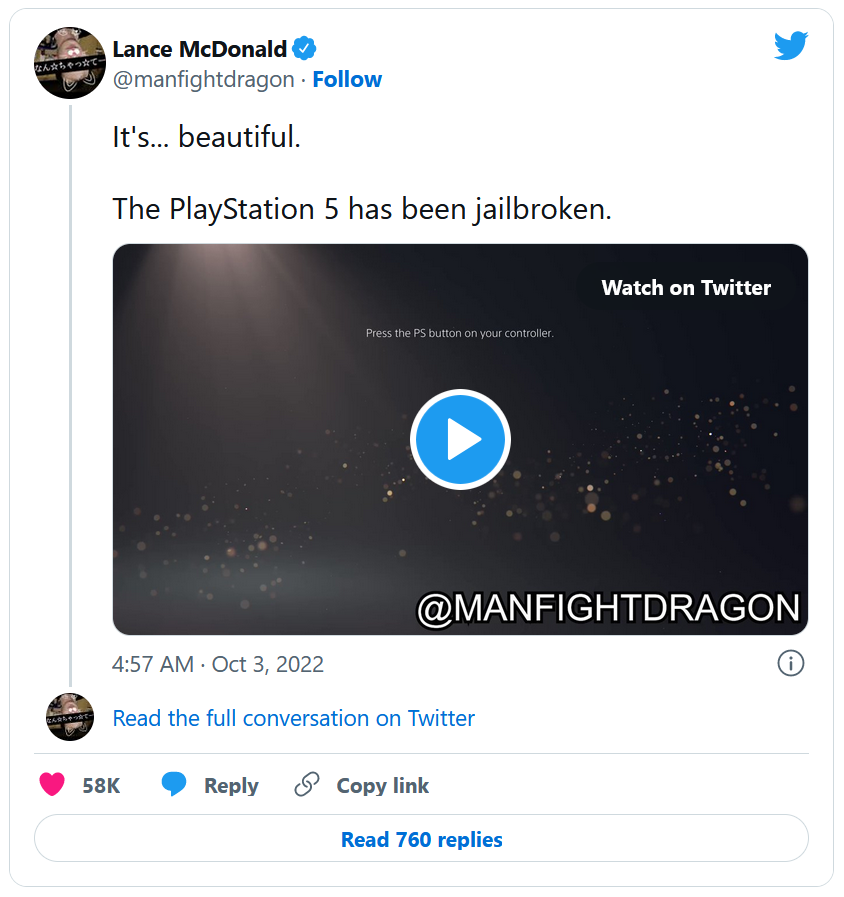Click the Copy link text label
The width and height of the screenshot is (844, 897).
coord(382,786)
